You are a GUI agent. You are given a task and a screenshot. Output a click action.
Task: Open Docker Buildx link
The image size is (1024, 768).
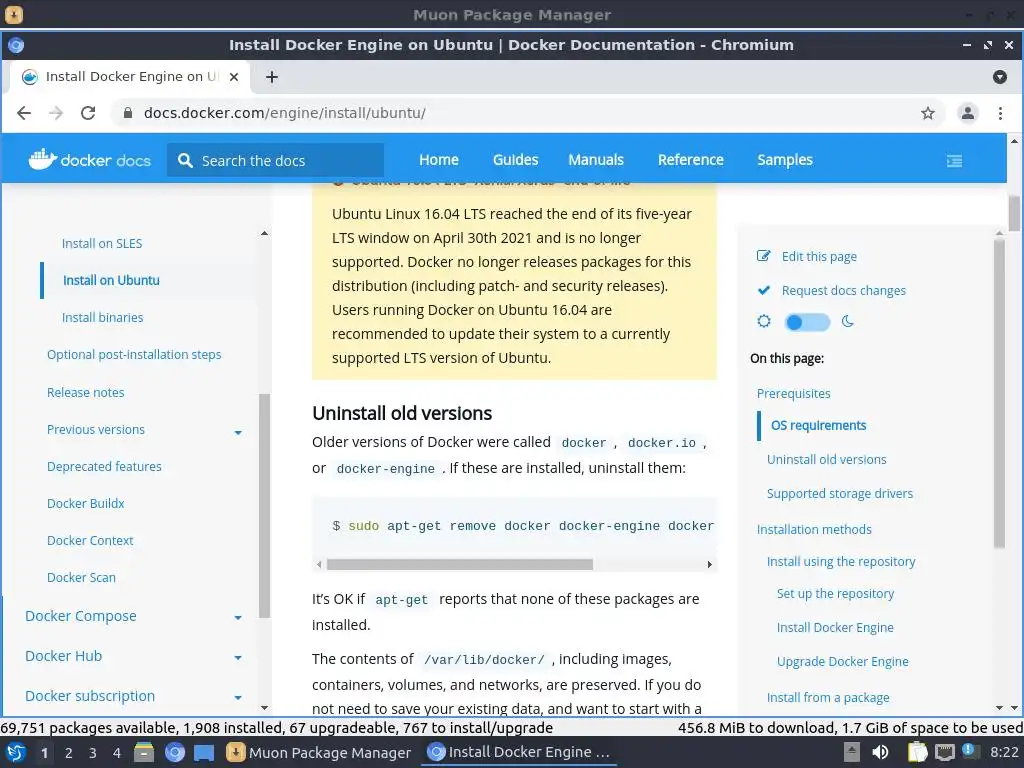pos(86,504)
